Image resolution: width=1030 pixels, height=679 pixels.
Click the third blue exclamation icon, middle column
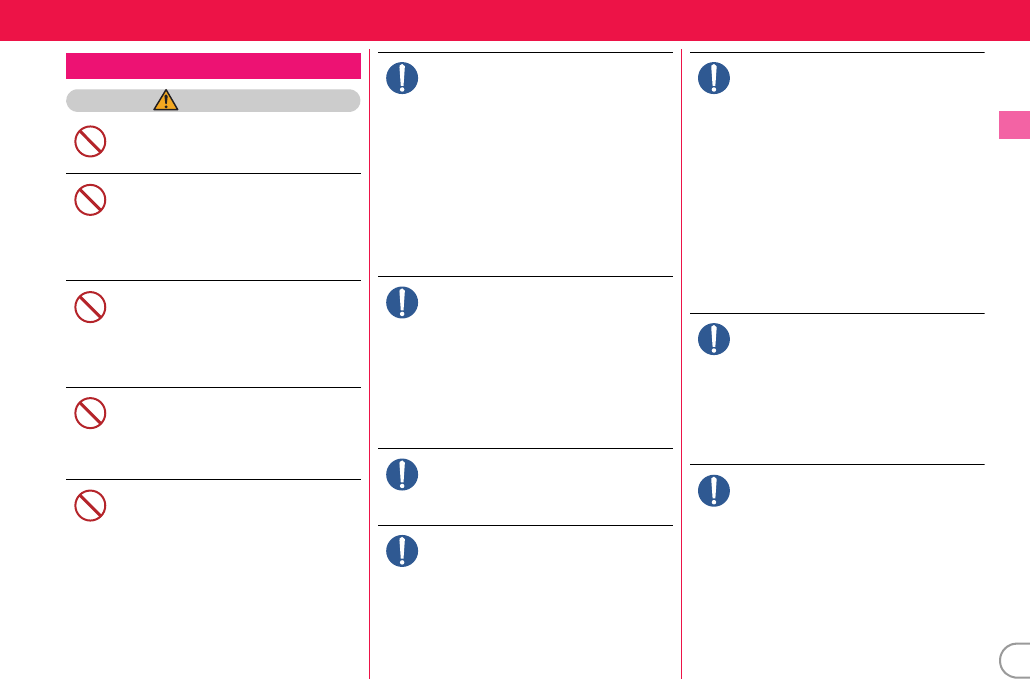pos(402,474)
